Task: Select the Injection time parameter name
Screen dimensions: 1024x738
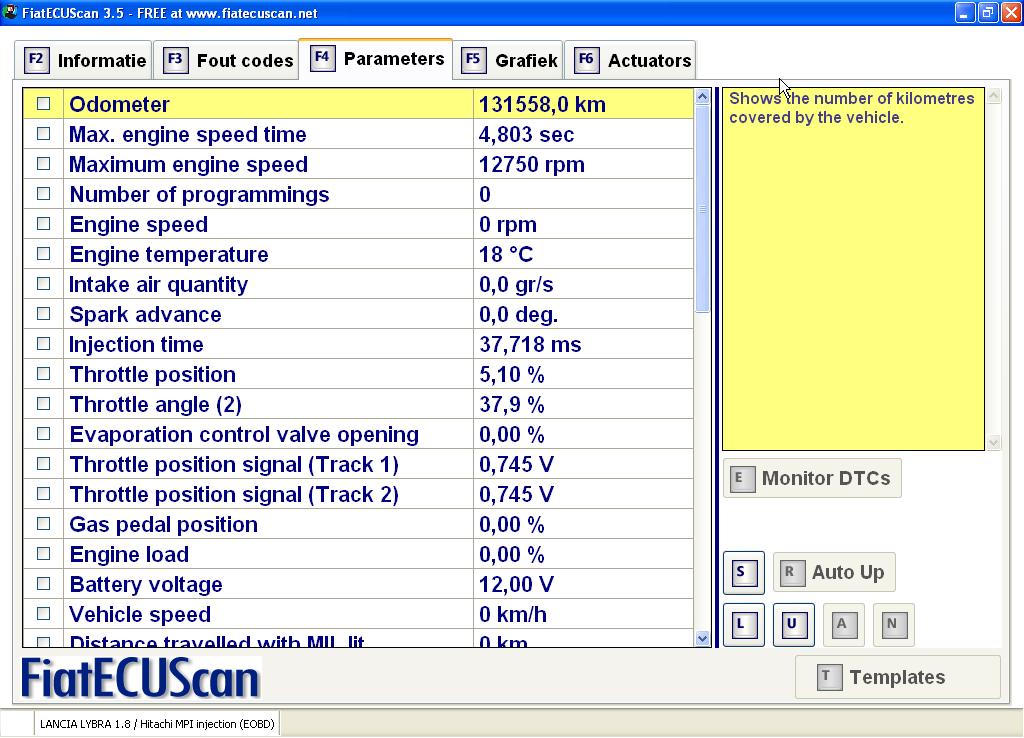Action: point(136,345)
